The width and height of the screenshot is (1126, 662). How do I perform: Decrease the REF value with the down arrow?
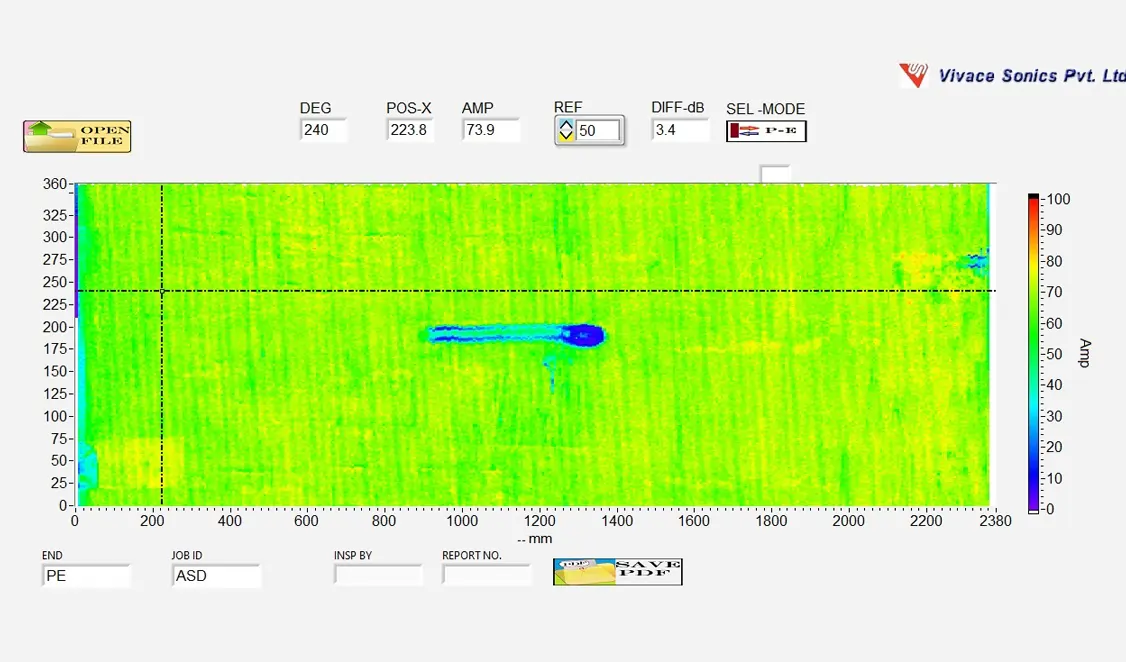click(x=566, y=136)
